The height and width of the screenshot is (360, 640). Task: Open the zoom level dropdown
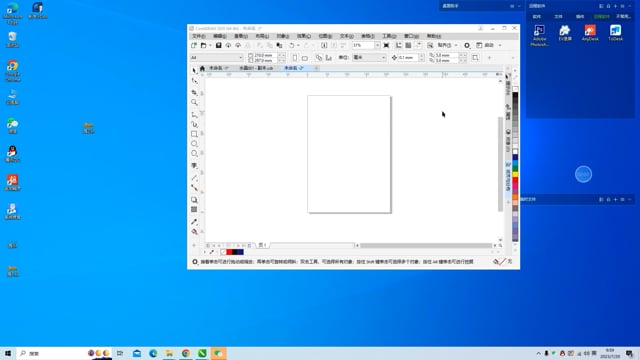pos(377,45)
